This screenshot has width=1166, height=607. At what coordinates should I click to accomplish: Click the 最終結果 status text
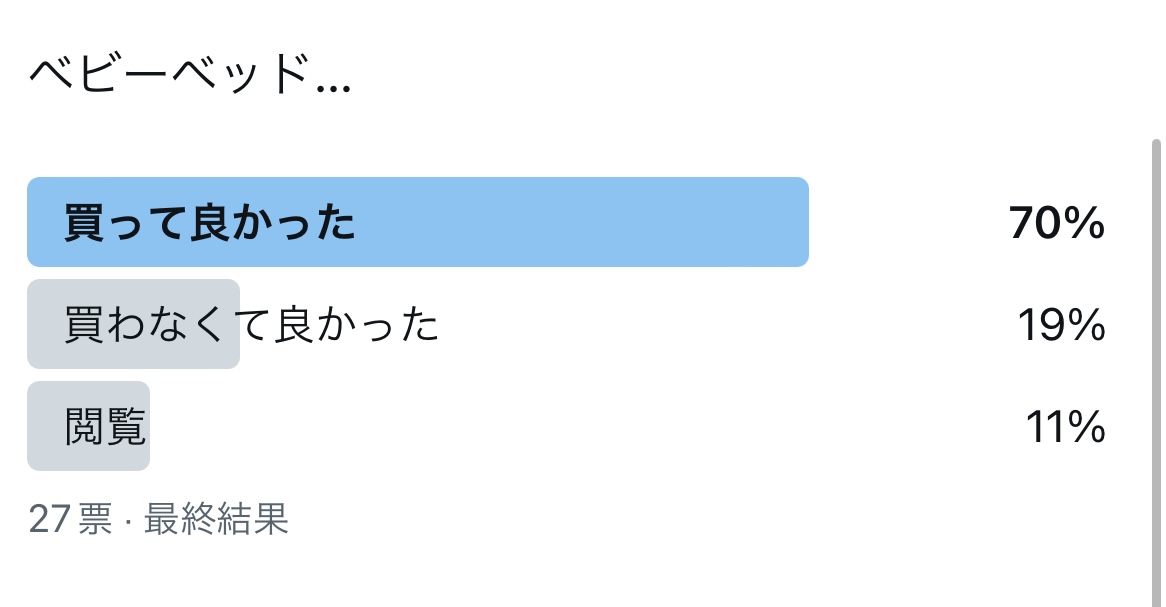[216, 520]
